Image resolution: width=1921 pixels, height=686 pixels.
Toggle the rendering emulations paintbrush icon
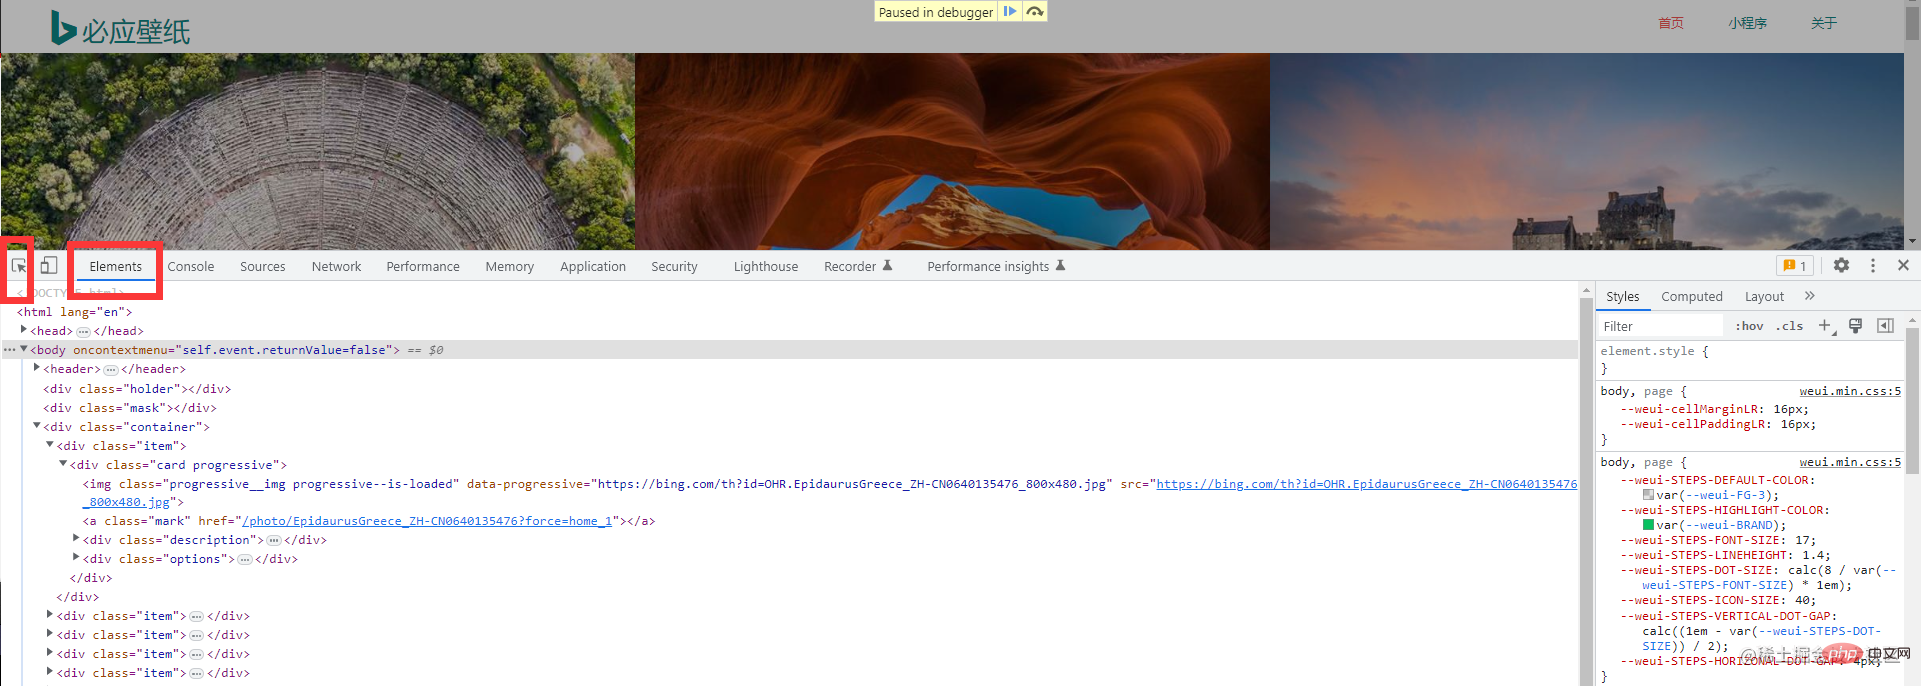click(x=1855, y=326)
